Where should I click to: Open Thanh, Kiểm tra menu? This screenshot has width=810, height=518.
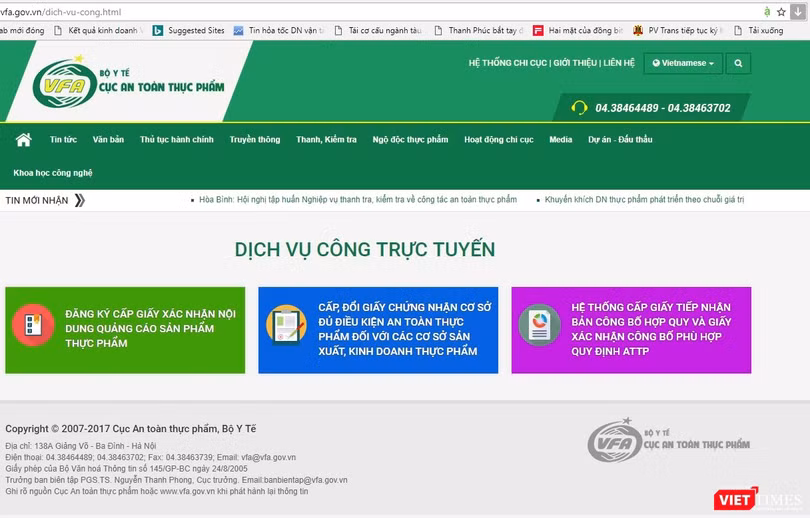326,139
